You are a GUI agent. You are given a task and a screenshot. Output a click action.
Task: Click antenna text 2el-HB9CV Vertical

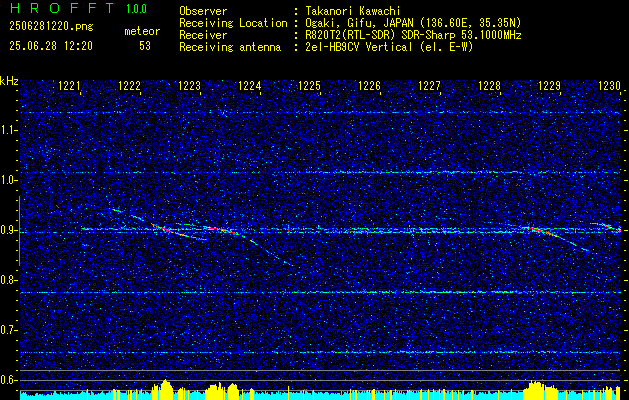(359, 47)
